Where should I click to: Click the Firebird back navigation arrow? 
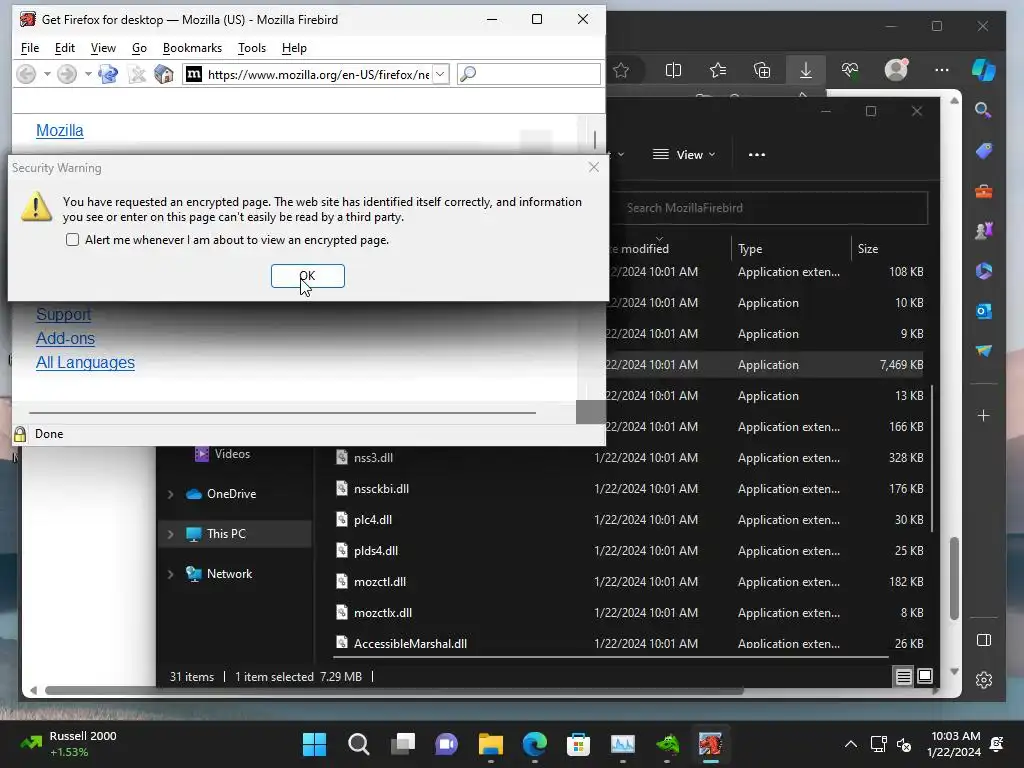point(26,74)
